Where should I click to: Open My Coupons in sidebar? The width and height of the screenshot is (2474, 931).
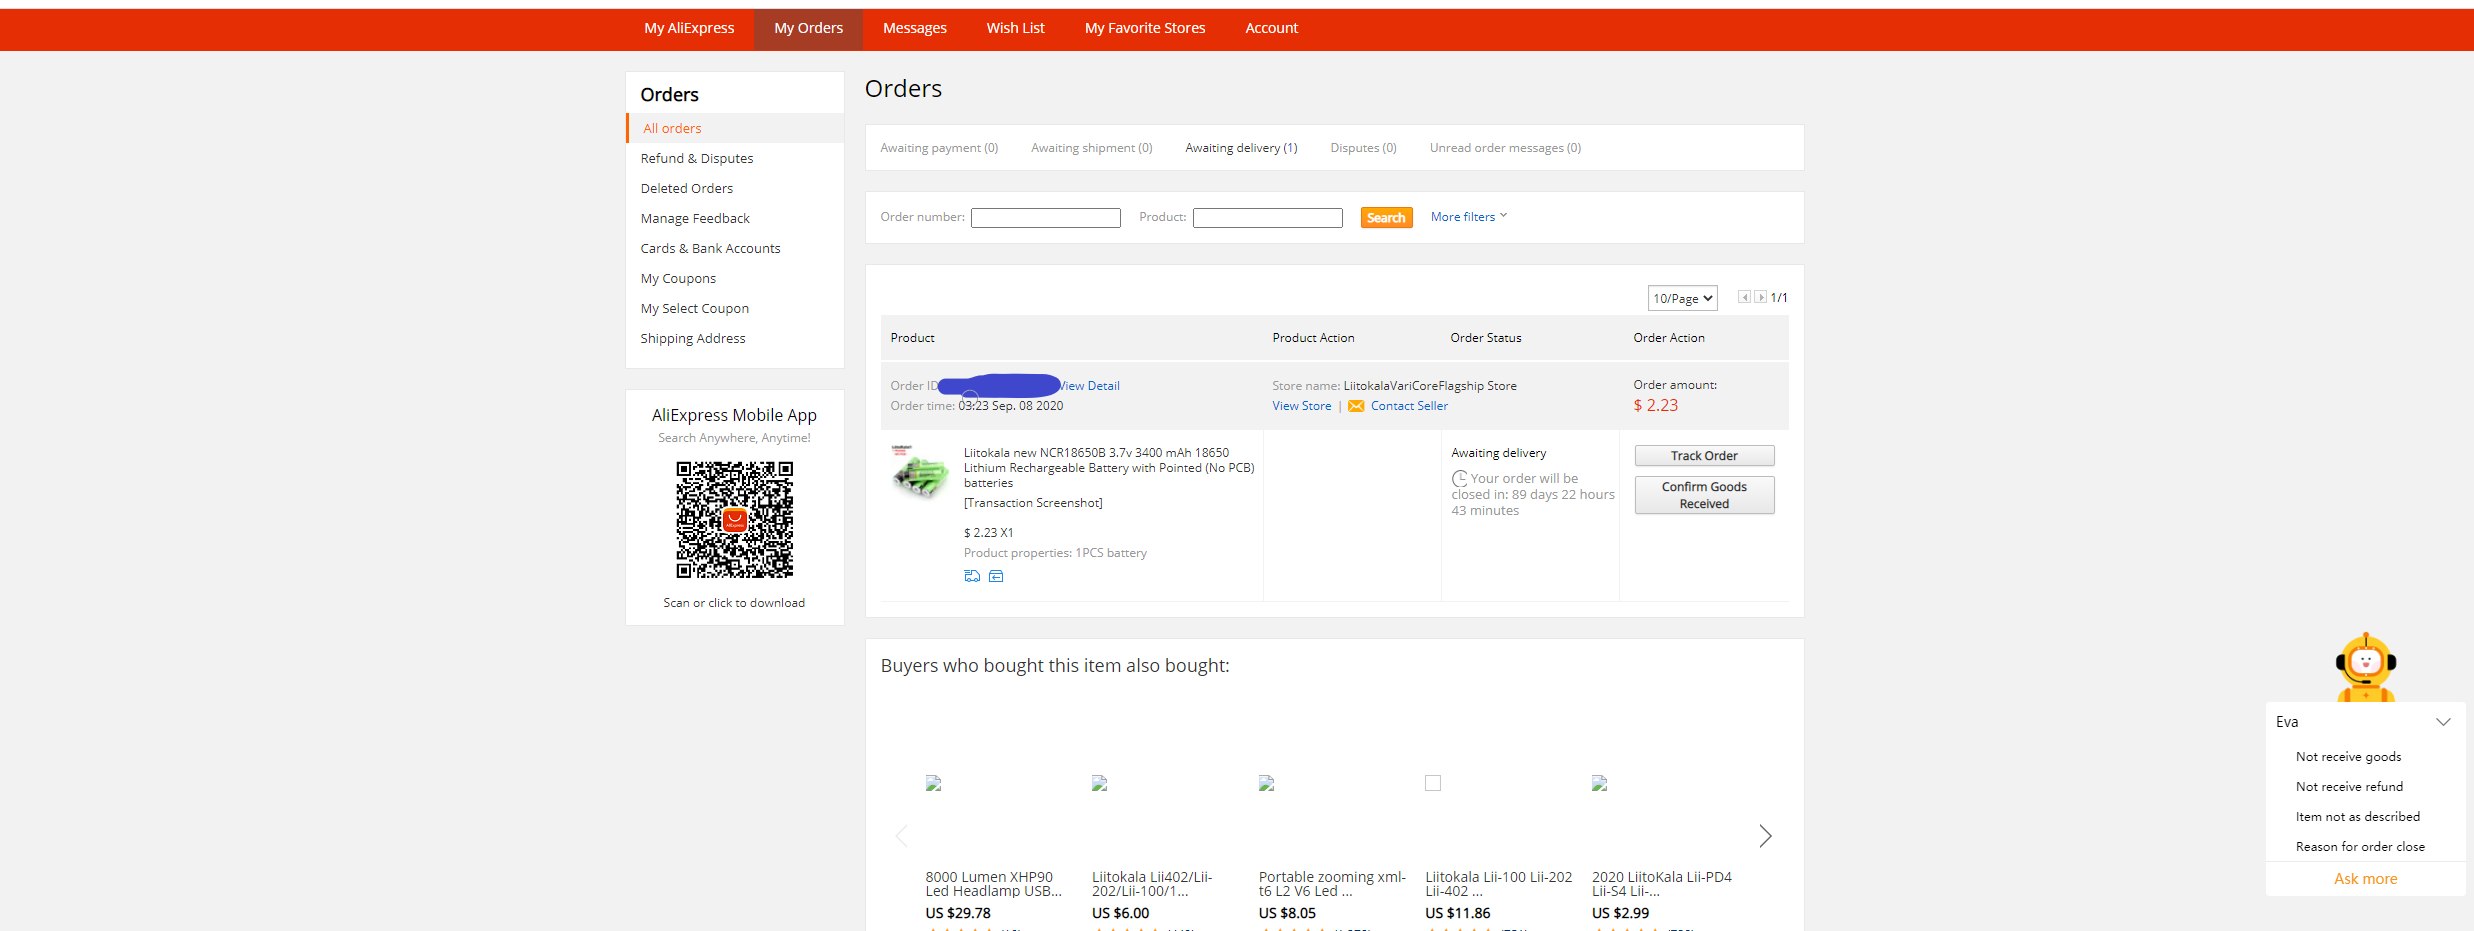[x=678, y=278]
